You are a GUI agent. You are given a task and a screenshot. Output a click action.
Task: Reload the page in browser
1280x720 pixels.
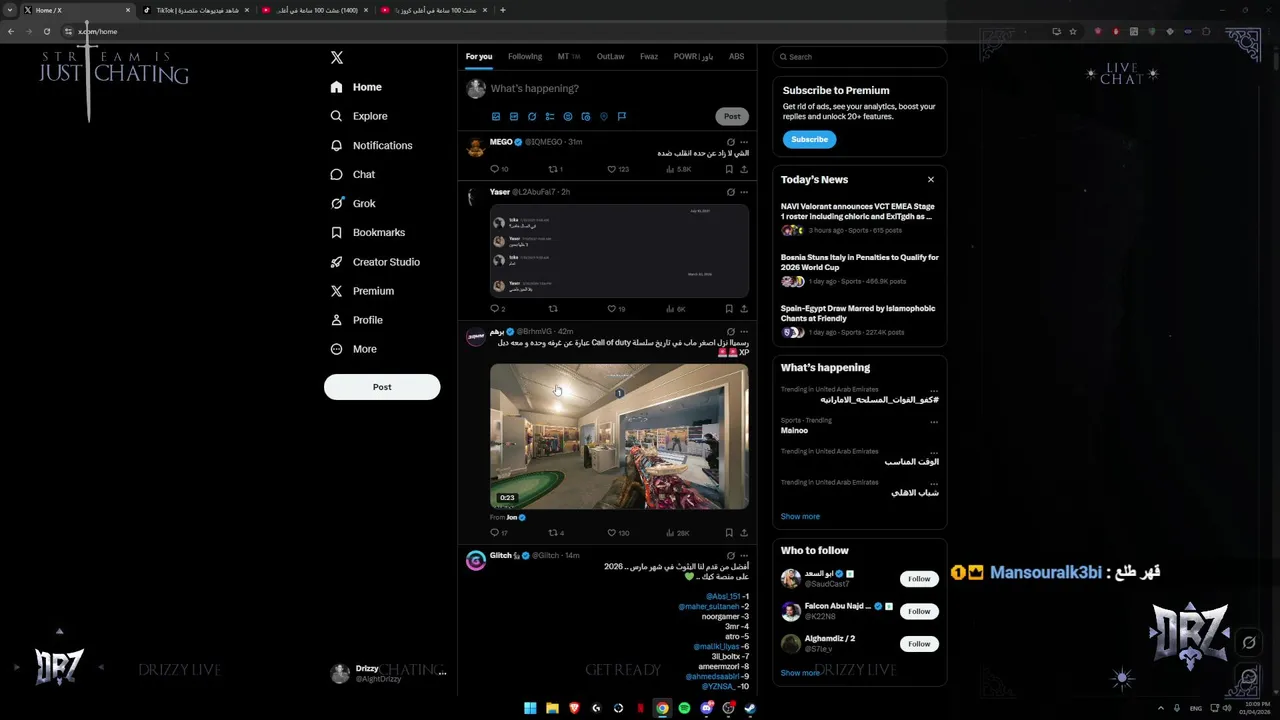(x=46, y=31)
